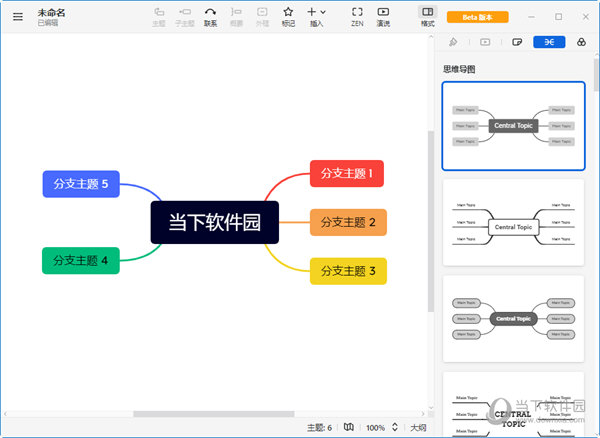Open the map overview icon in status bar
The height and width of the screenshot is (438, 600).
coord(349,427)
